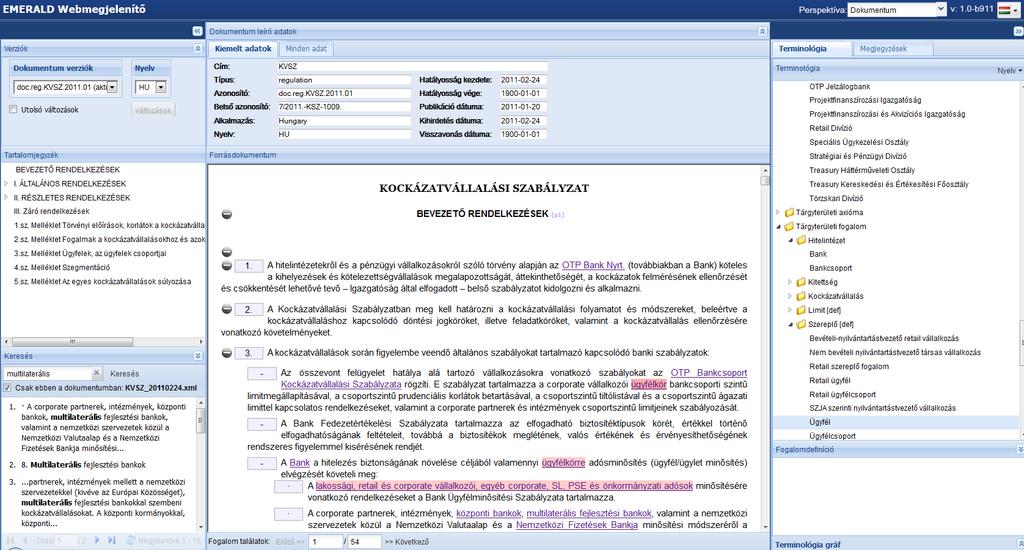Collapse paragraph 1 with its minus icon
The image size is (1024, 550).
tap(227, 266)
